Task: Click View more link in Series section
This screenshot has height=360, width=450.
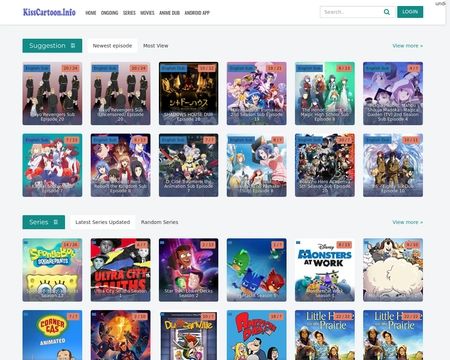Action: 408,222
